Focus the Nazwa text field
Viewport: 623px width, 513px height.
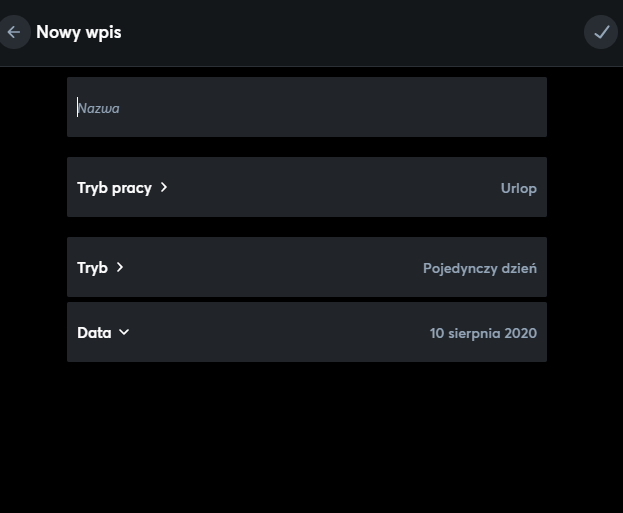[x=300, y=108]
